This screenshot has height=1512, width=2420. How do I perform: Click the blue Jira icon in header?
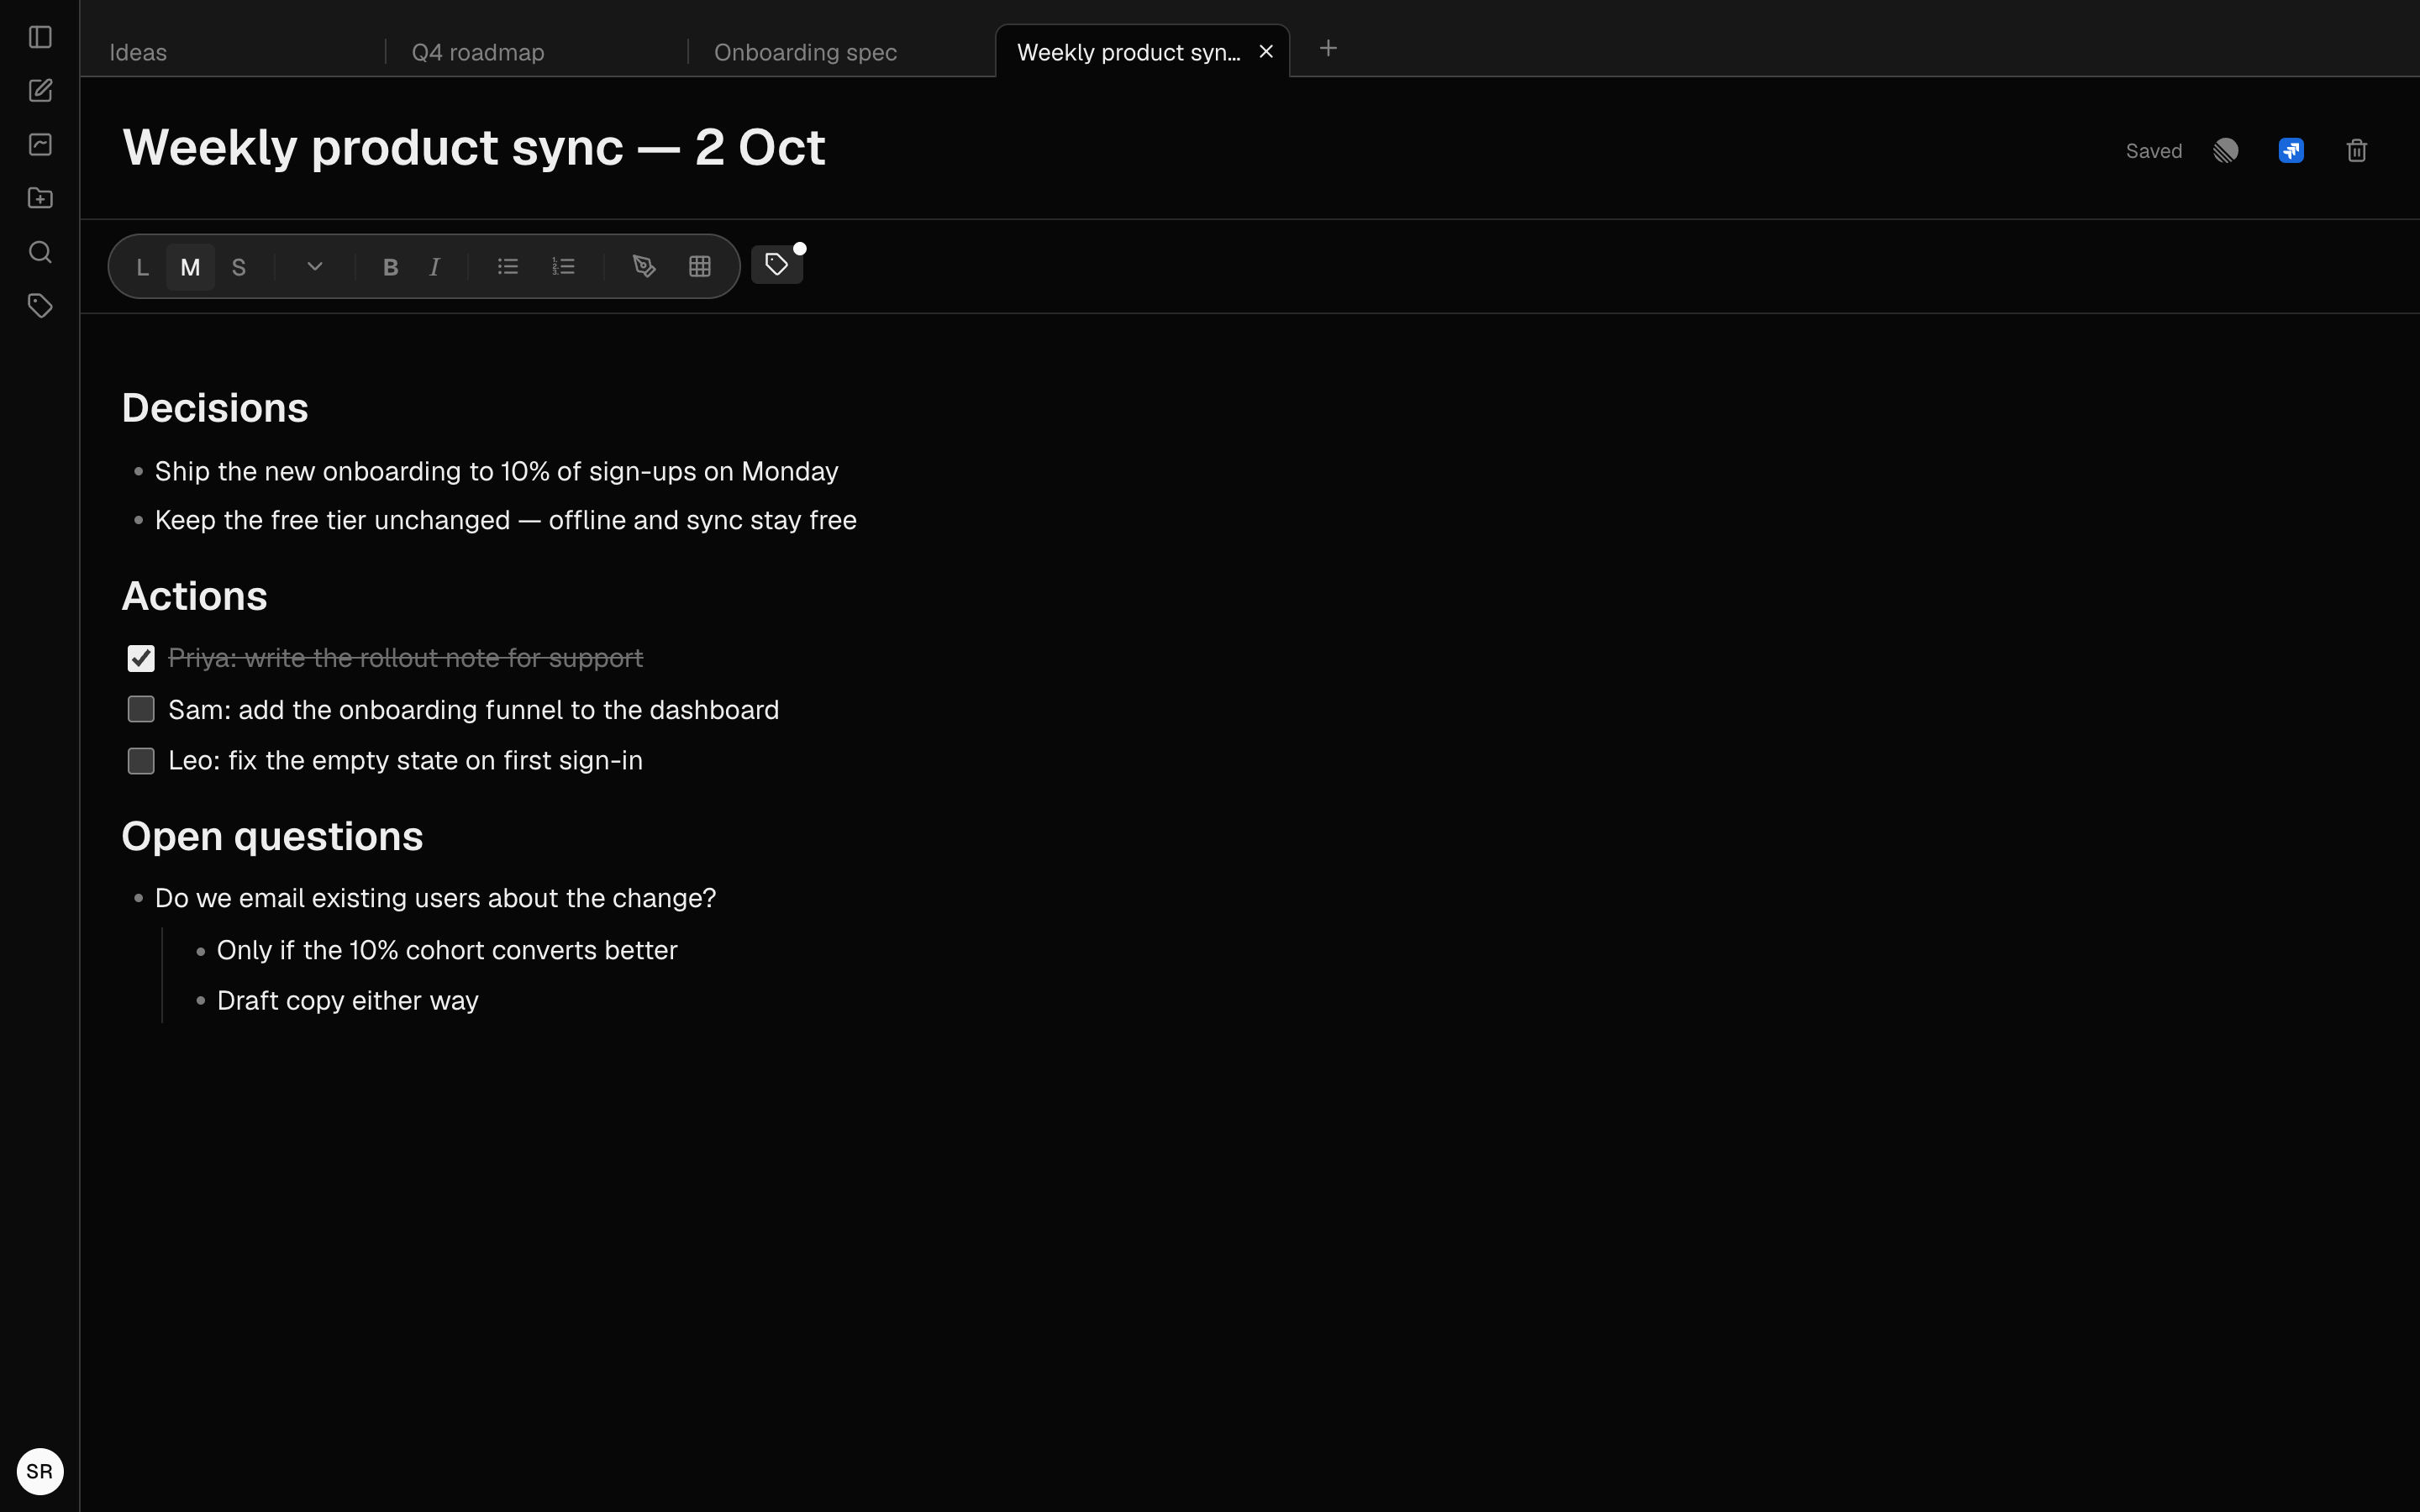click(2291, 151)
